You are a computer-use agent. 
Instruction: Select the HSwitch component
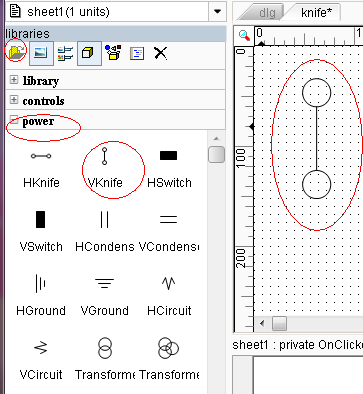169,168
